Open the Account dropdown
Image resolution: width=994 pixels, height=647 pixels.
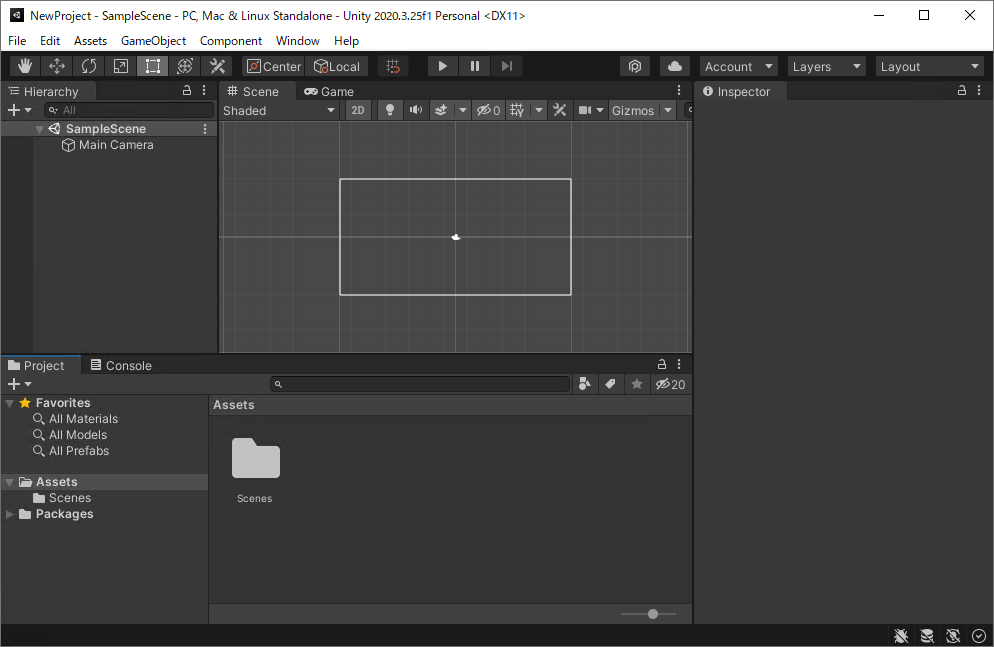click(739, 66)
